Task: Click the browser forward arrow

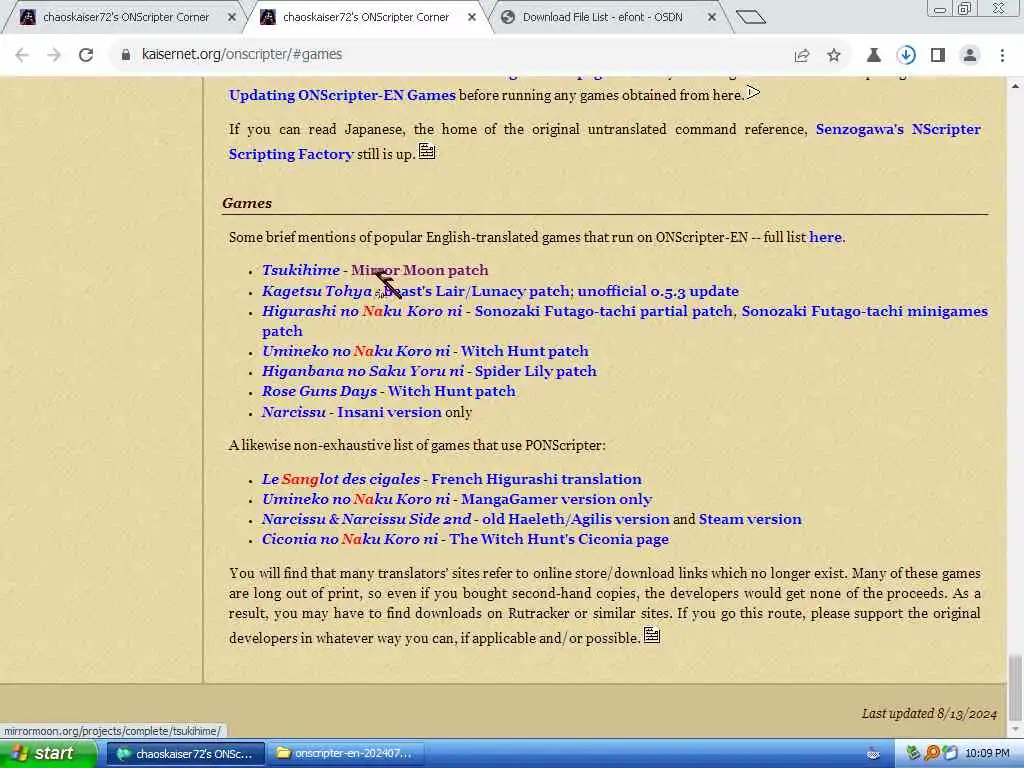Action: pos(54,55)
